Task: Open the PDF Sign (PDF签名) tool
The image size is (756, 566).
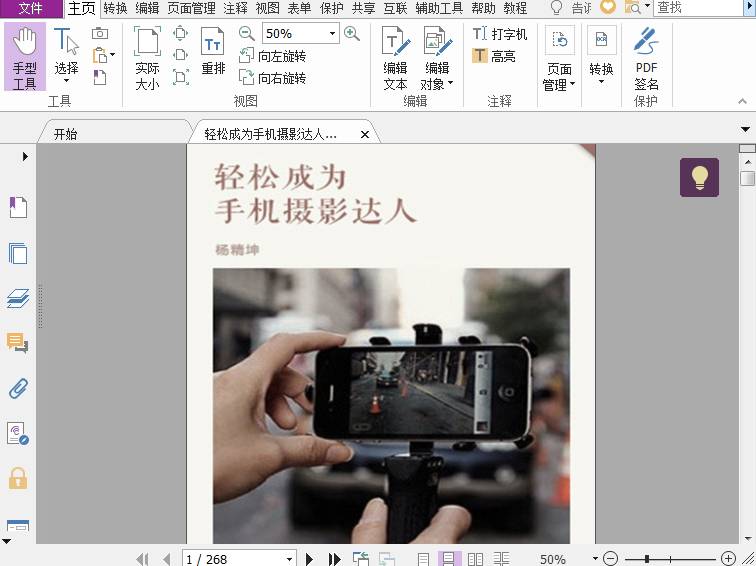Action: (x=646, y=58)
